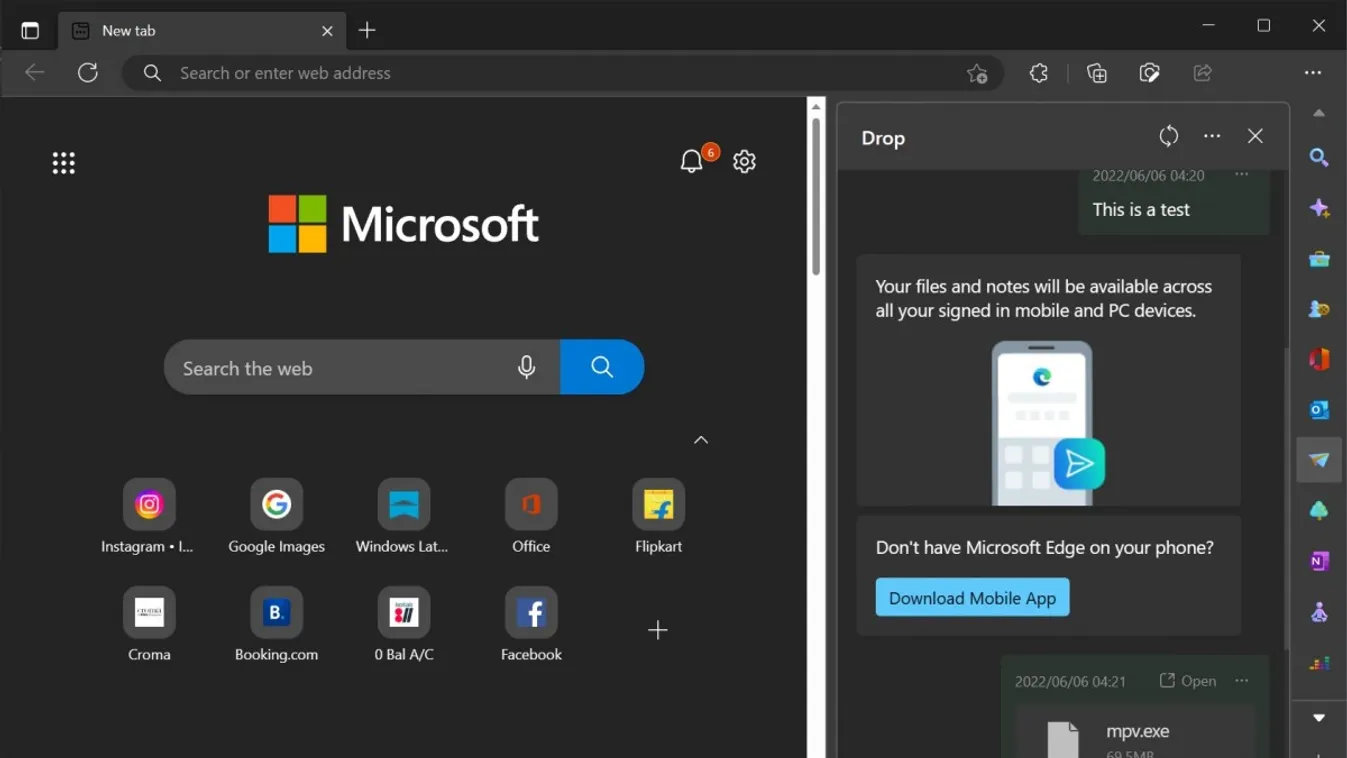The height and width of the screenshot is (758, 1347).
Task: Collapse the quick links section
Action: (x=701, y=440)
